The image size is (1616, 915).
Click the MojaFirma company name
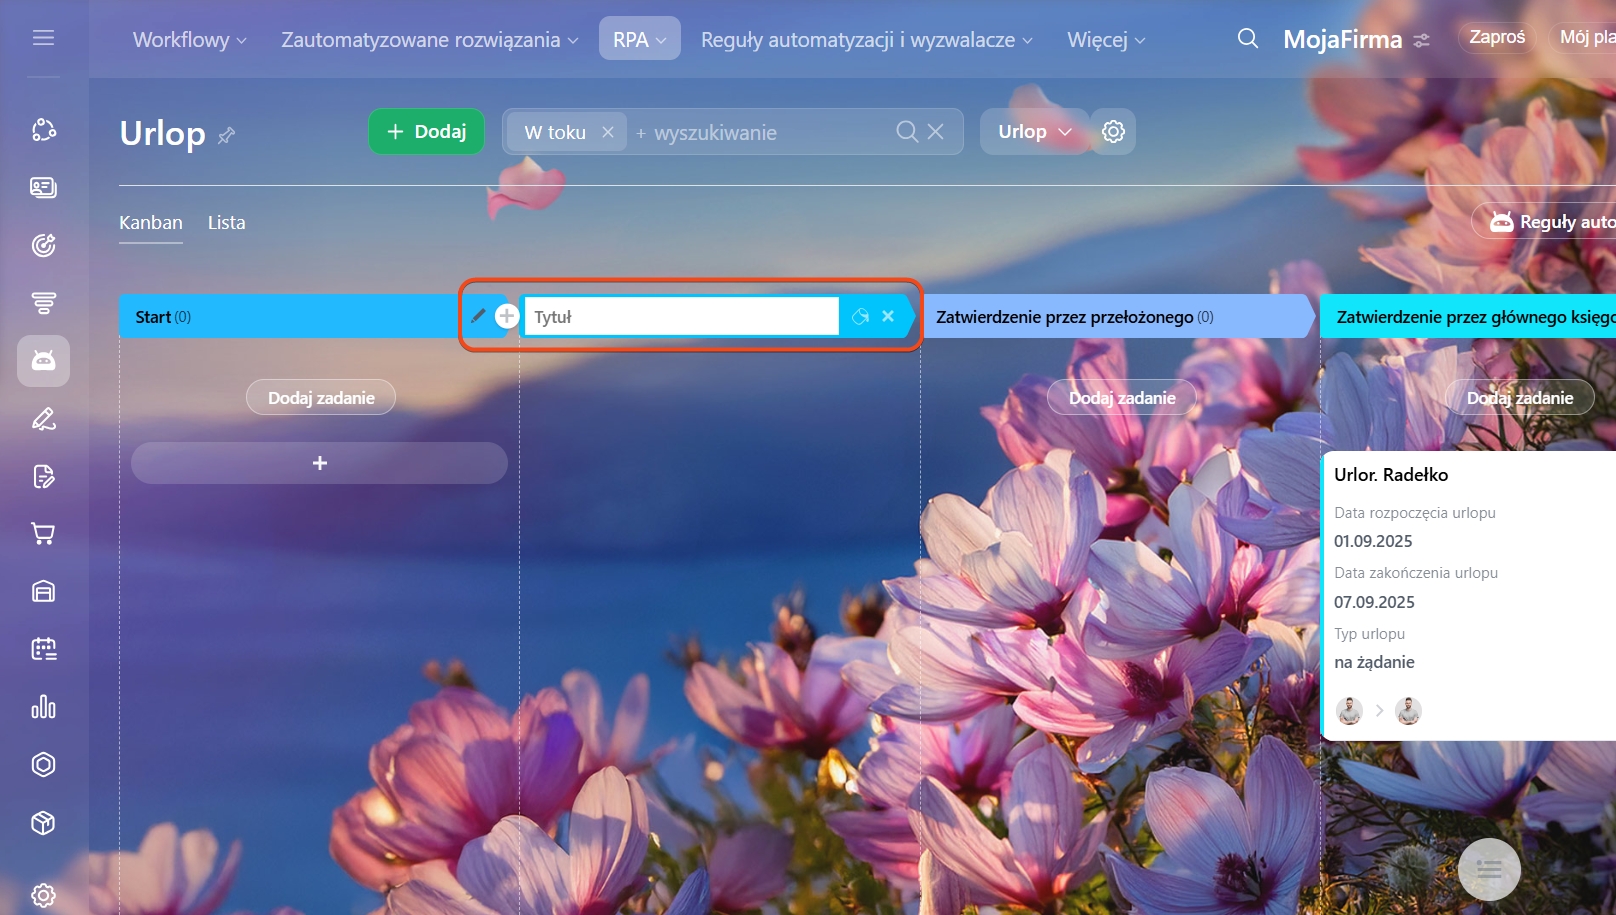tap(1343, 40)
